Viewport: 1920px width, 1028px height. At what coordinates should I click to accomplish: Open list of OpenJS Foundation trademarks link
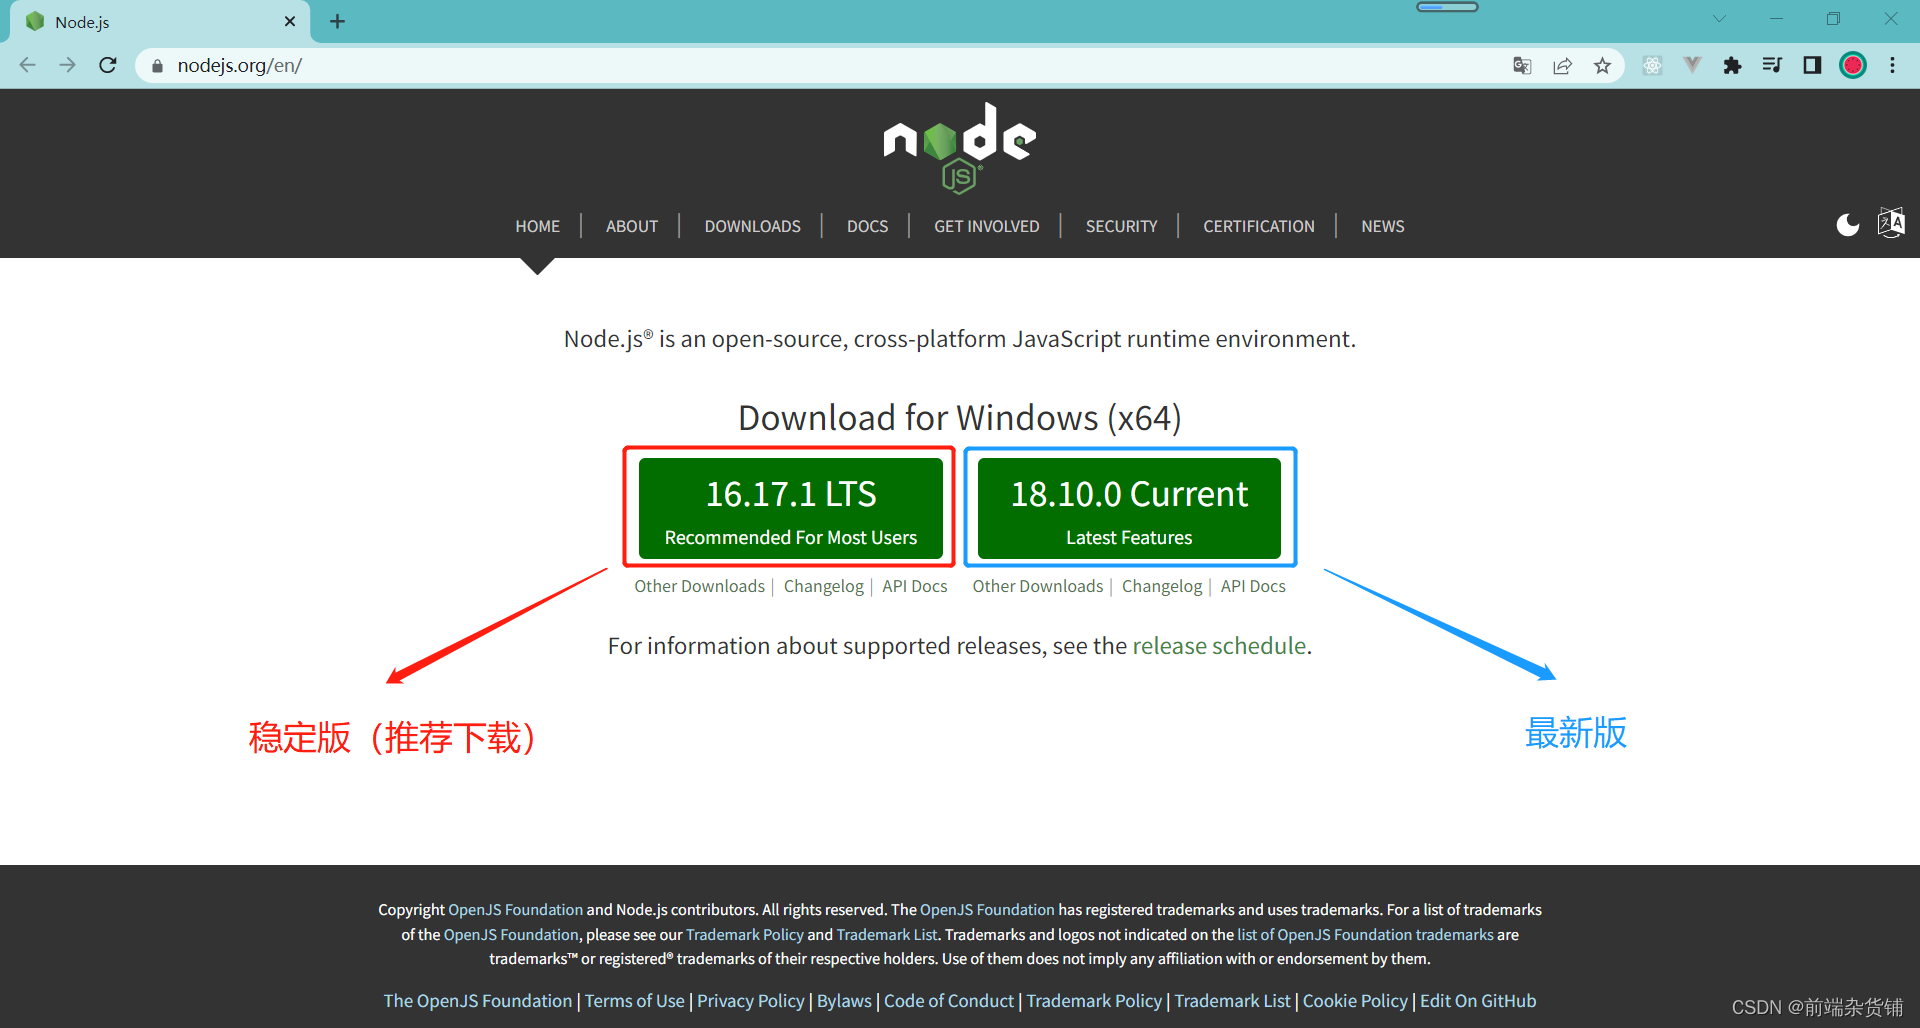pyautogui.click(x=1365, y=935)
